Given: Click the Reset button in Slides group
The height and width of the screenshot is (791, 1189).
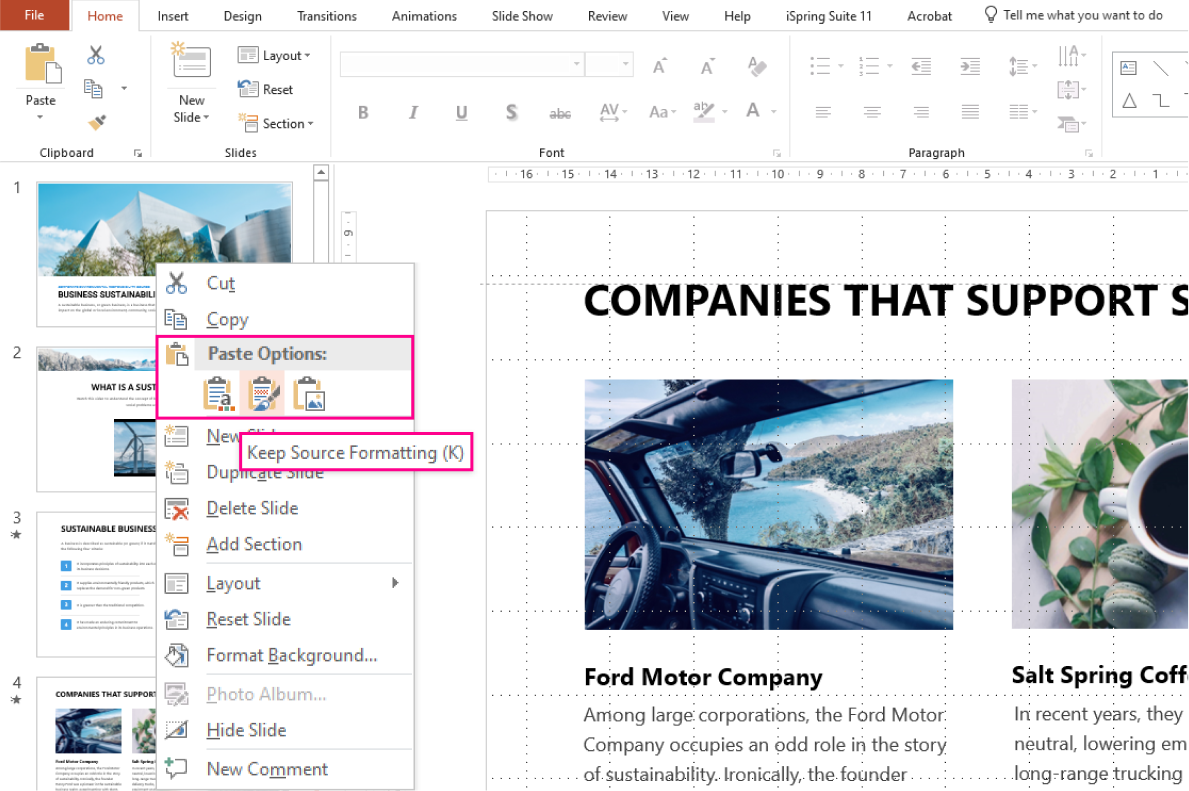Looking at the screenshot, I should coord(265,89).
